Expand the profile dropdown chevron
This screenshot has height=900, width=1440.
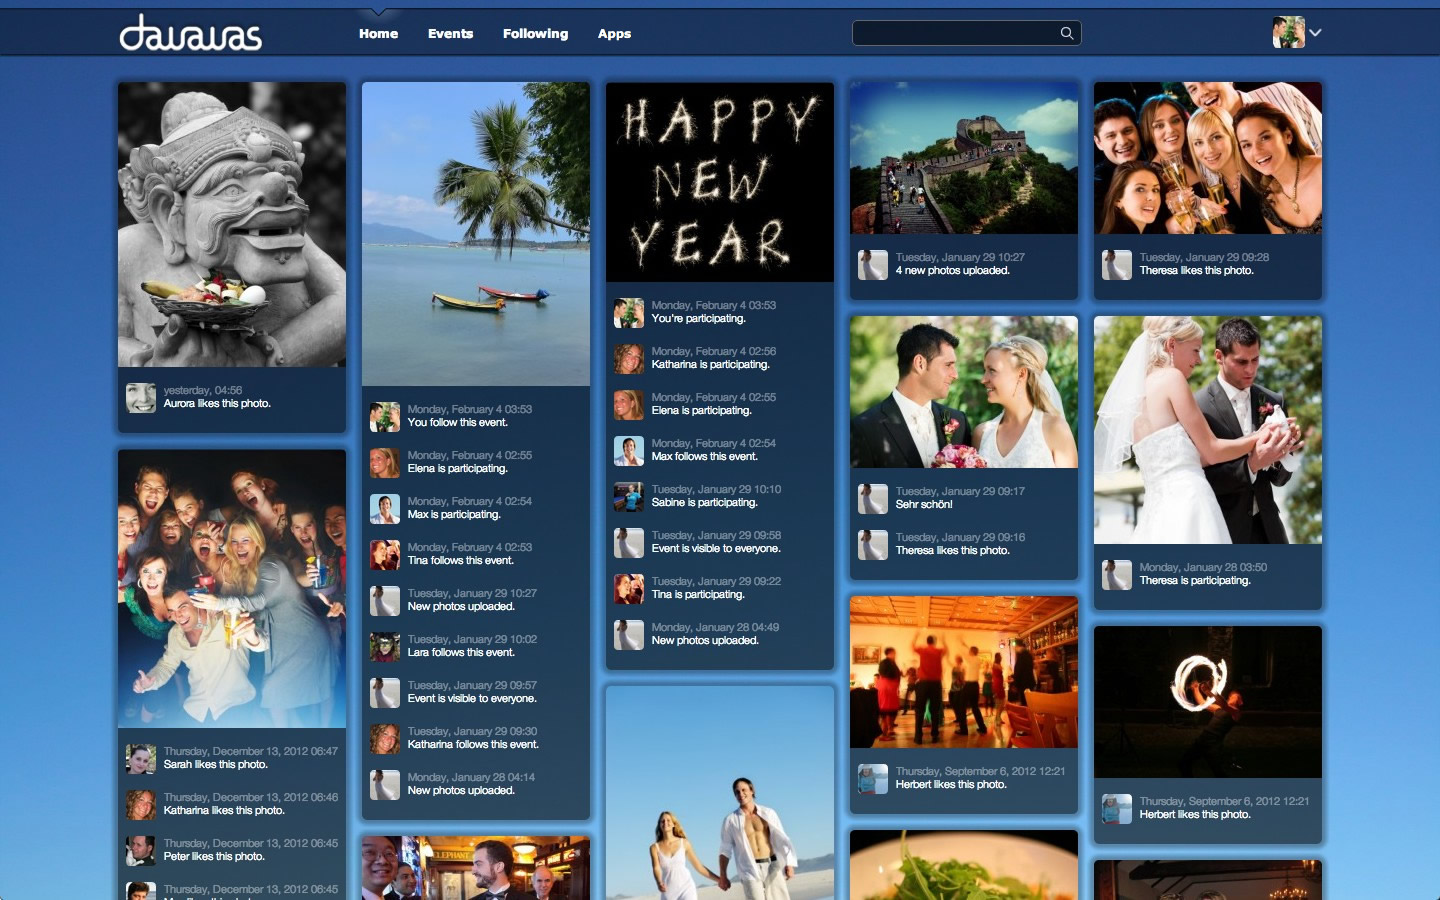(1315, 32)
